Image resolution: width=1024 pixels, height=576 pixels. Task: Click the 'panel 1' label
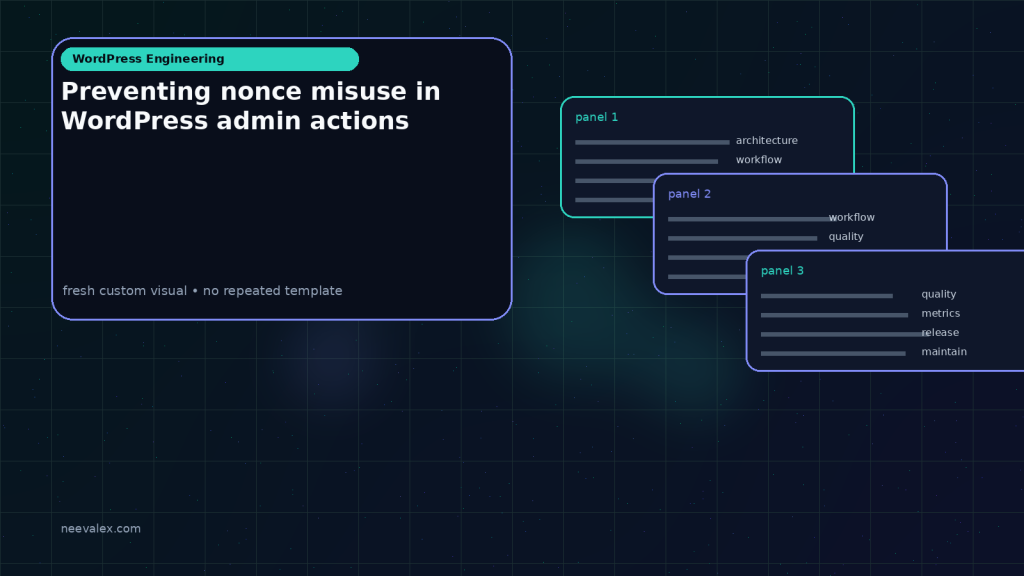click(x=596, y=117)
